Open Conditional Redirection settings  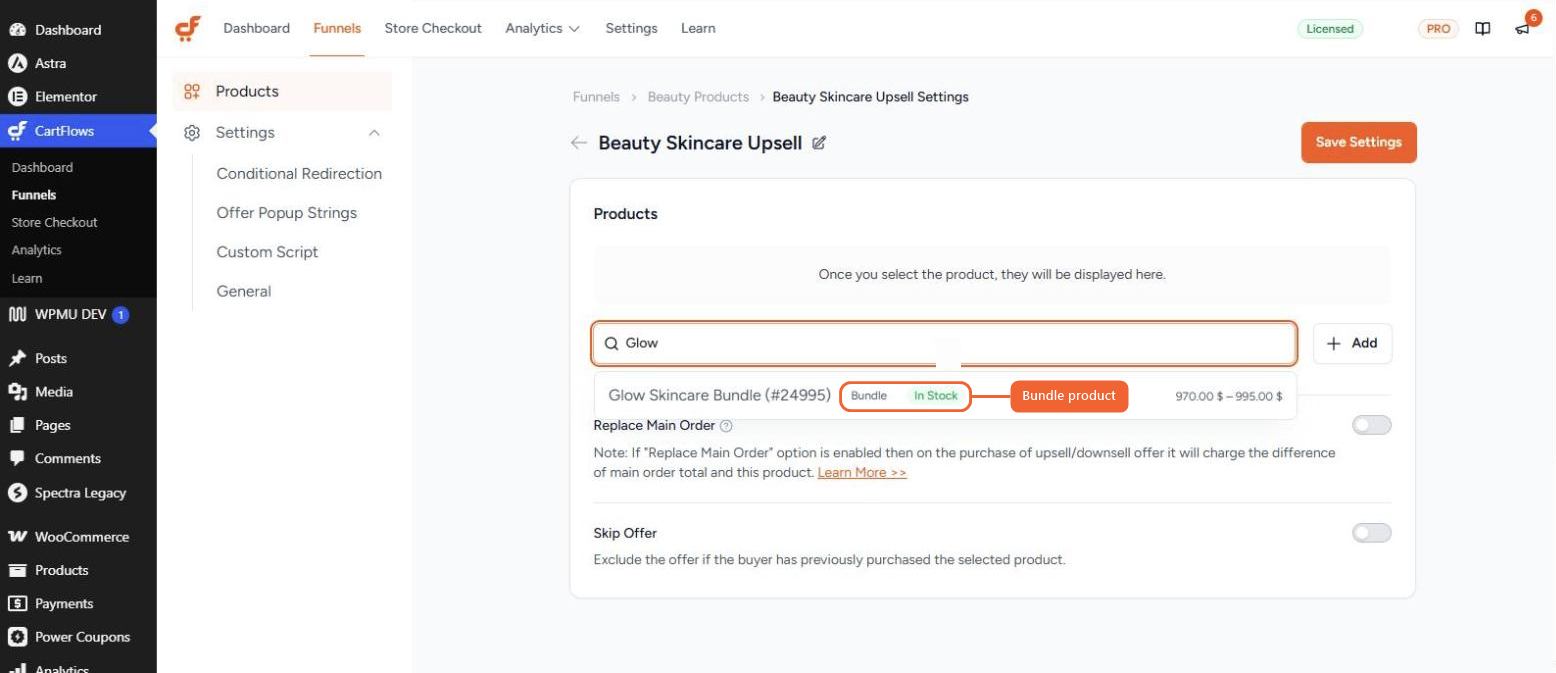tap(299, 174)
